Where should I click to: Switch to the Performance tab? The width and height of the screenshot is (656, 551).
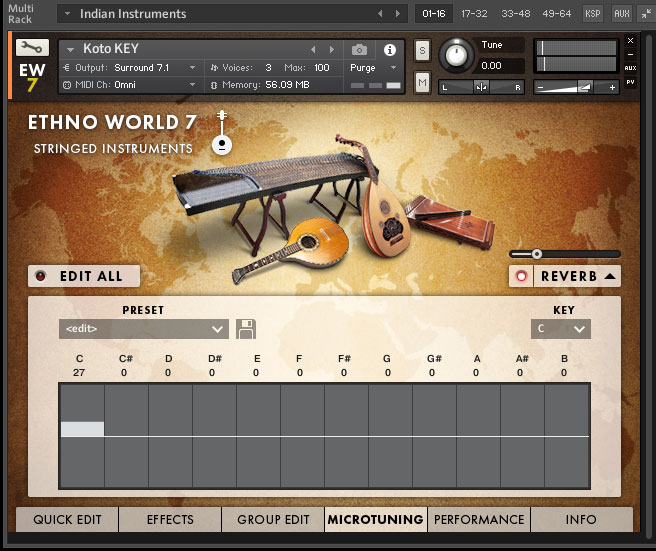(x=479, y=520)
